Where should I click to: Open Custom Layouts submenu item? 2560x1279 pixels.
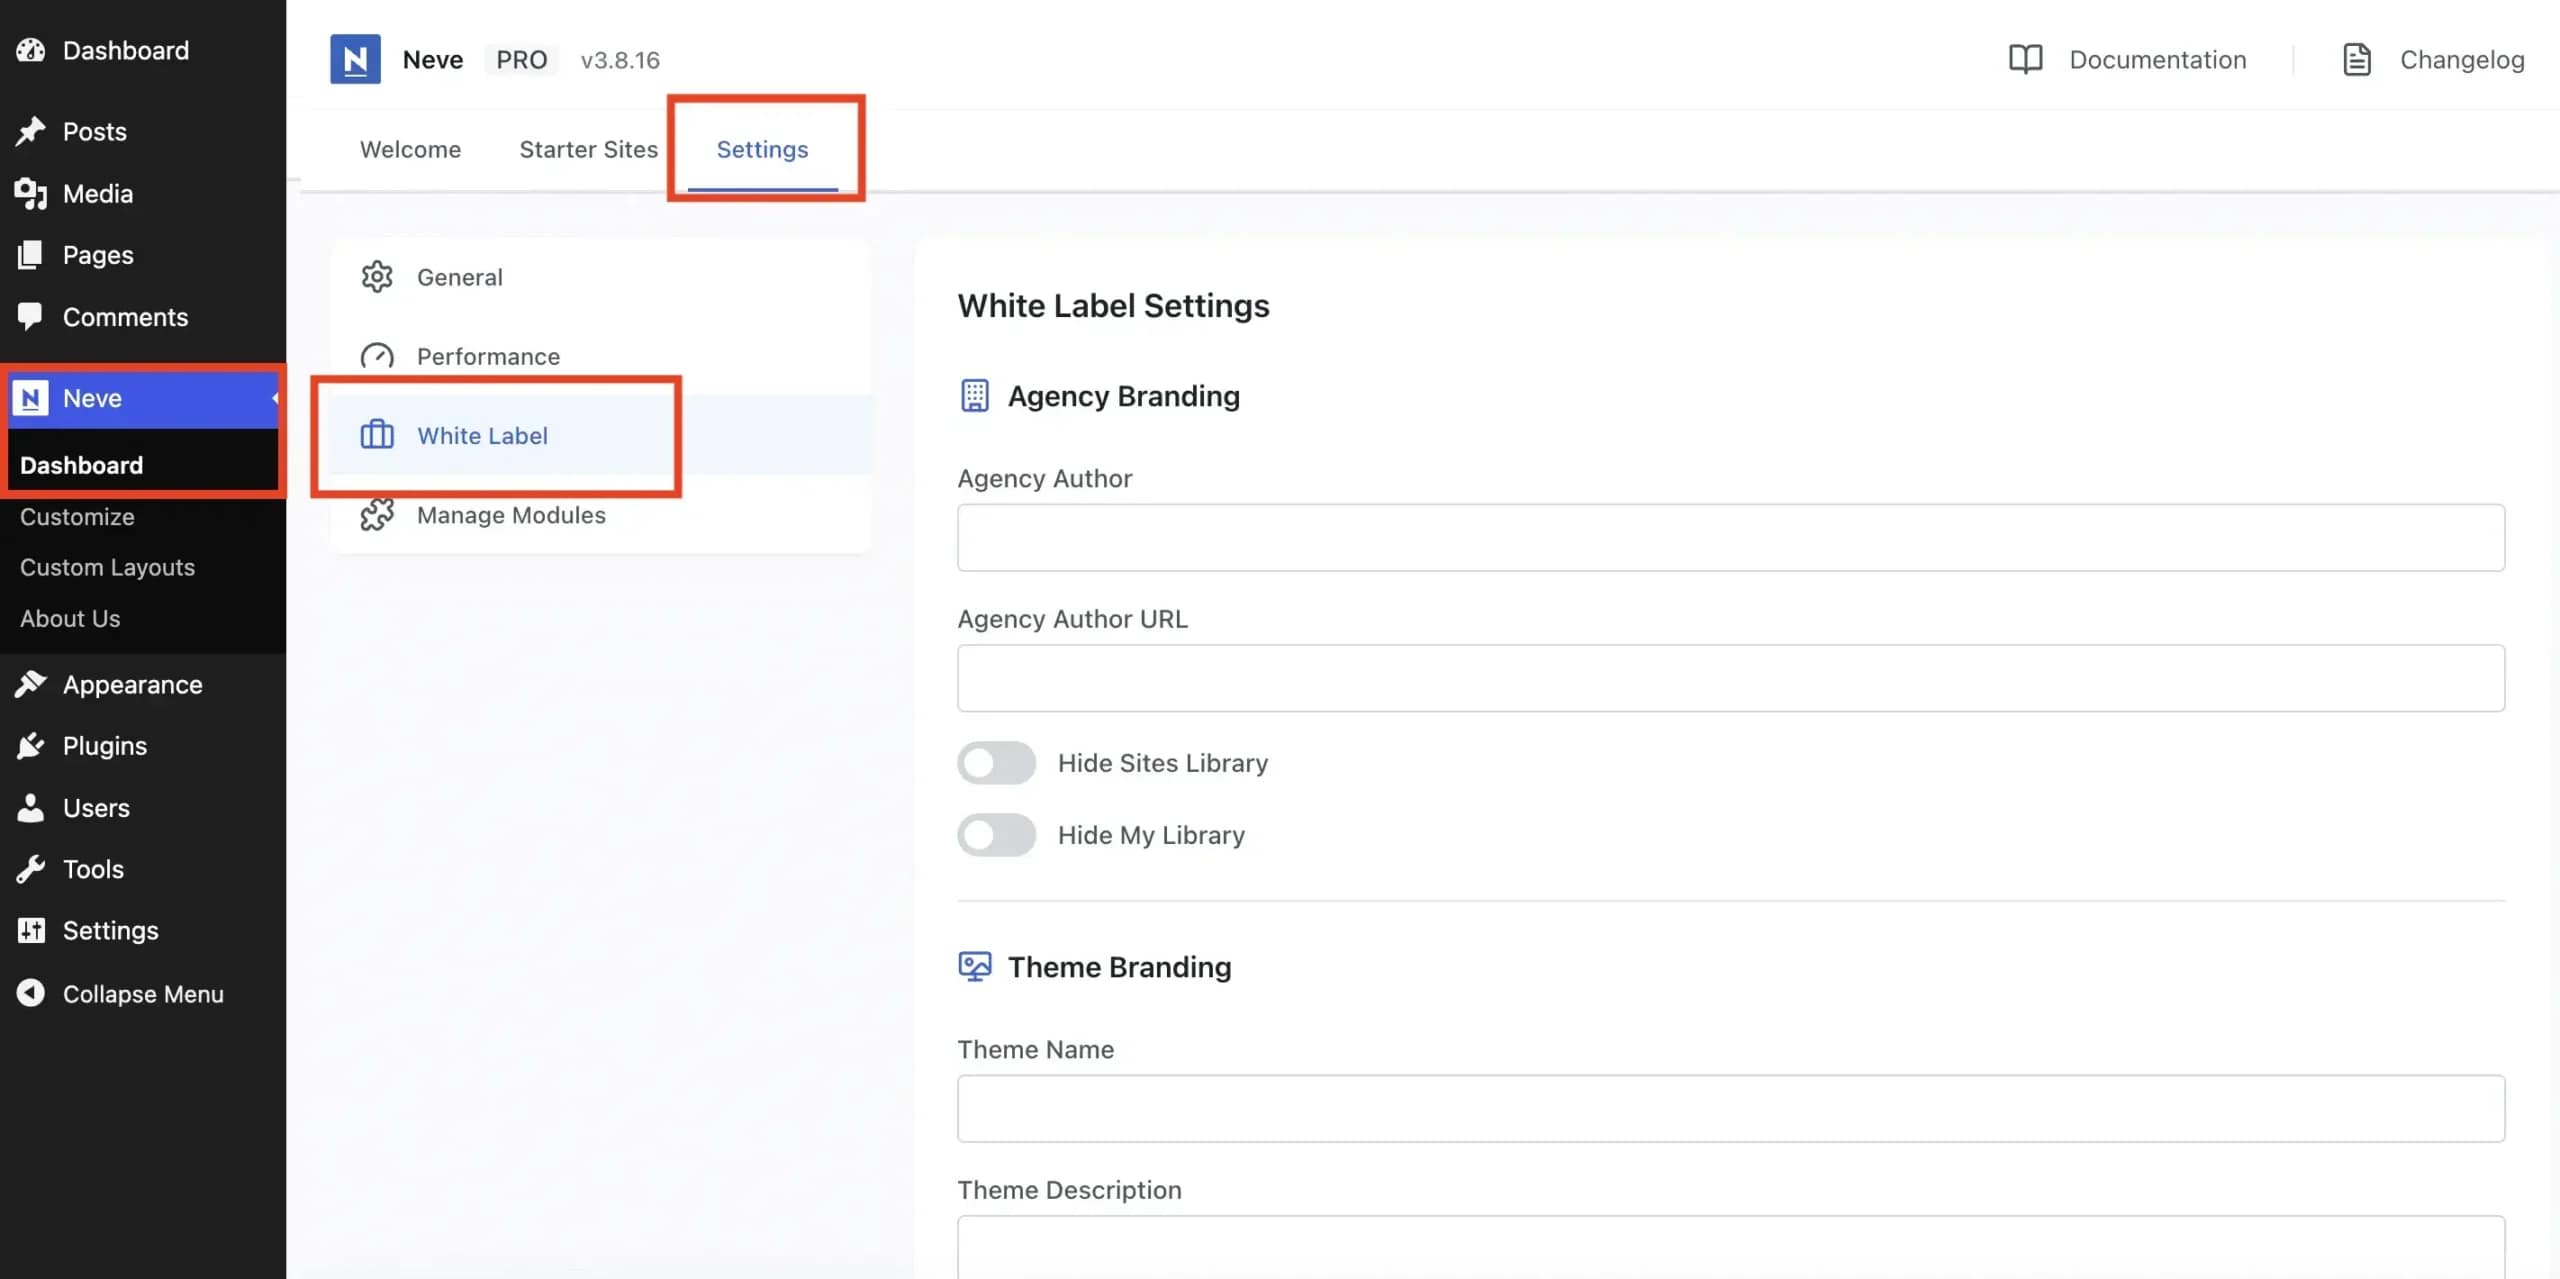point(107,567)
